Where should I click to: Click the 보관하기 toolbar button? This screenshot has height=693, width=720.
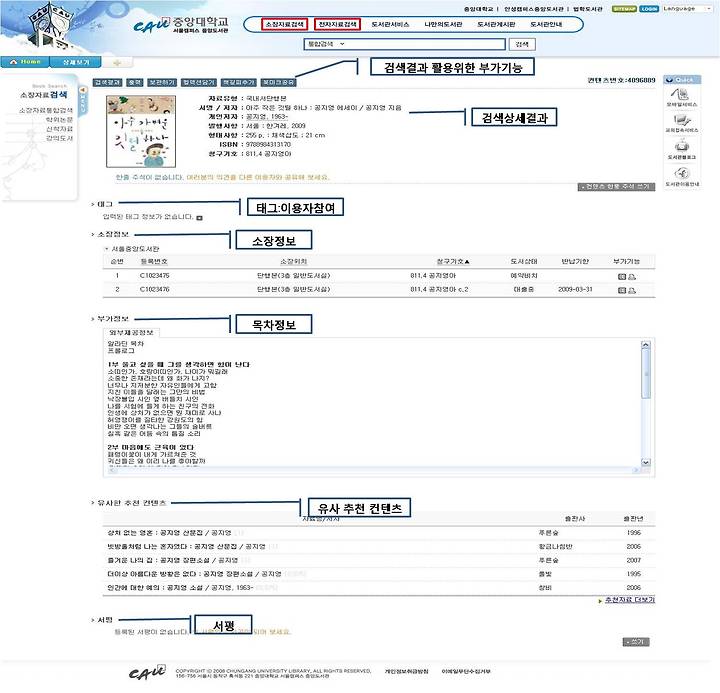162,82
